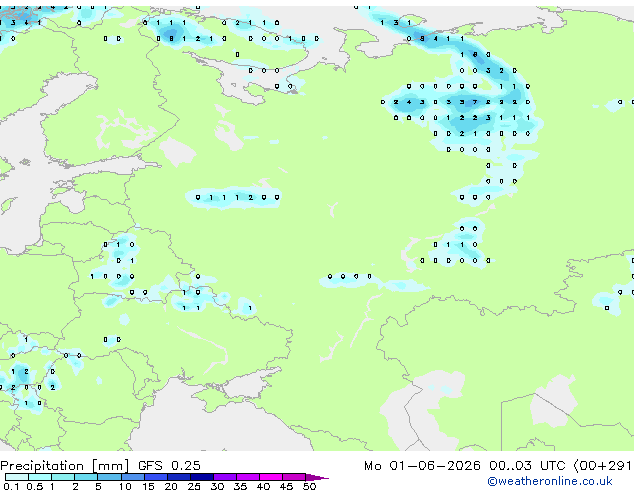Click the over-50 mm arrow tip

tap(317, 477)
